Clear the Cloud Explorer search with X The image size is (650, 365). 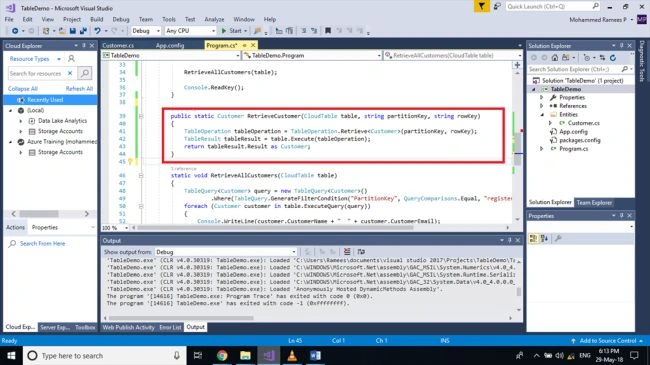70,73
